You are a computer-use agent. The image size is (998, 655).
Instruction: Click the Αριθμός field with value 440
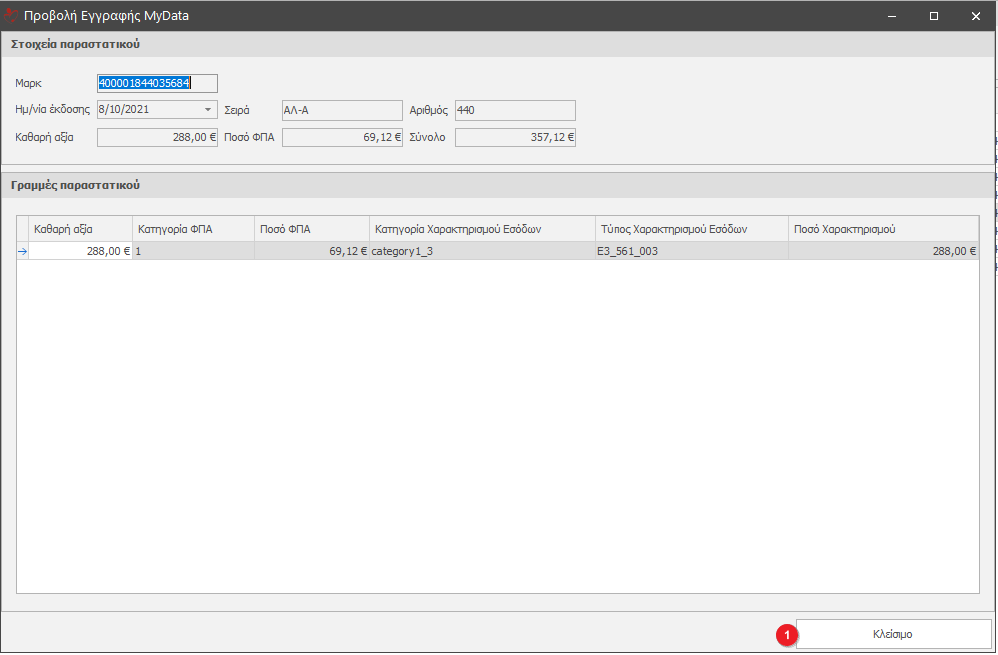[x=515, y=110]
